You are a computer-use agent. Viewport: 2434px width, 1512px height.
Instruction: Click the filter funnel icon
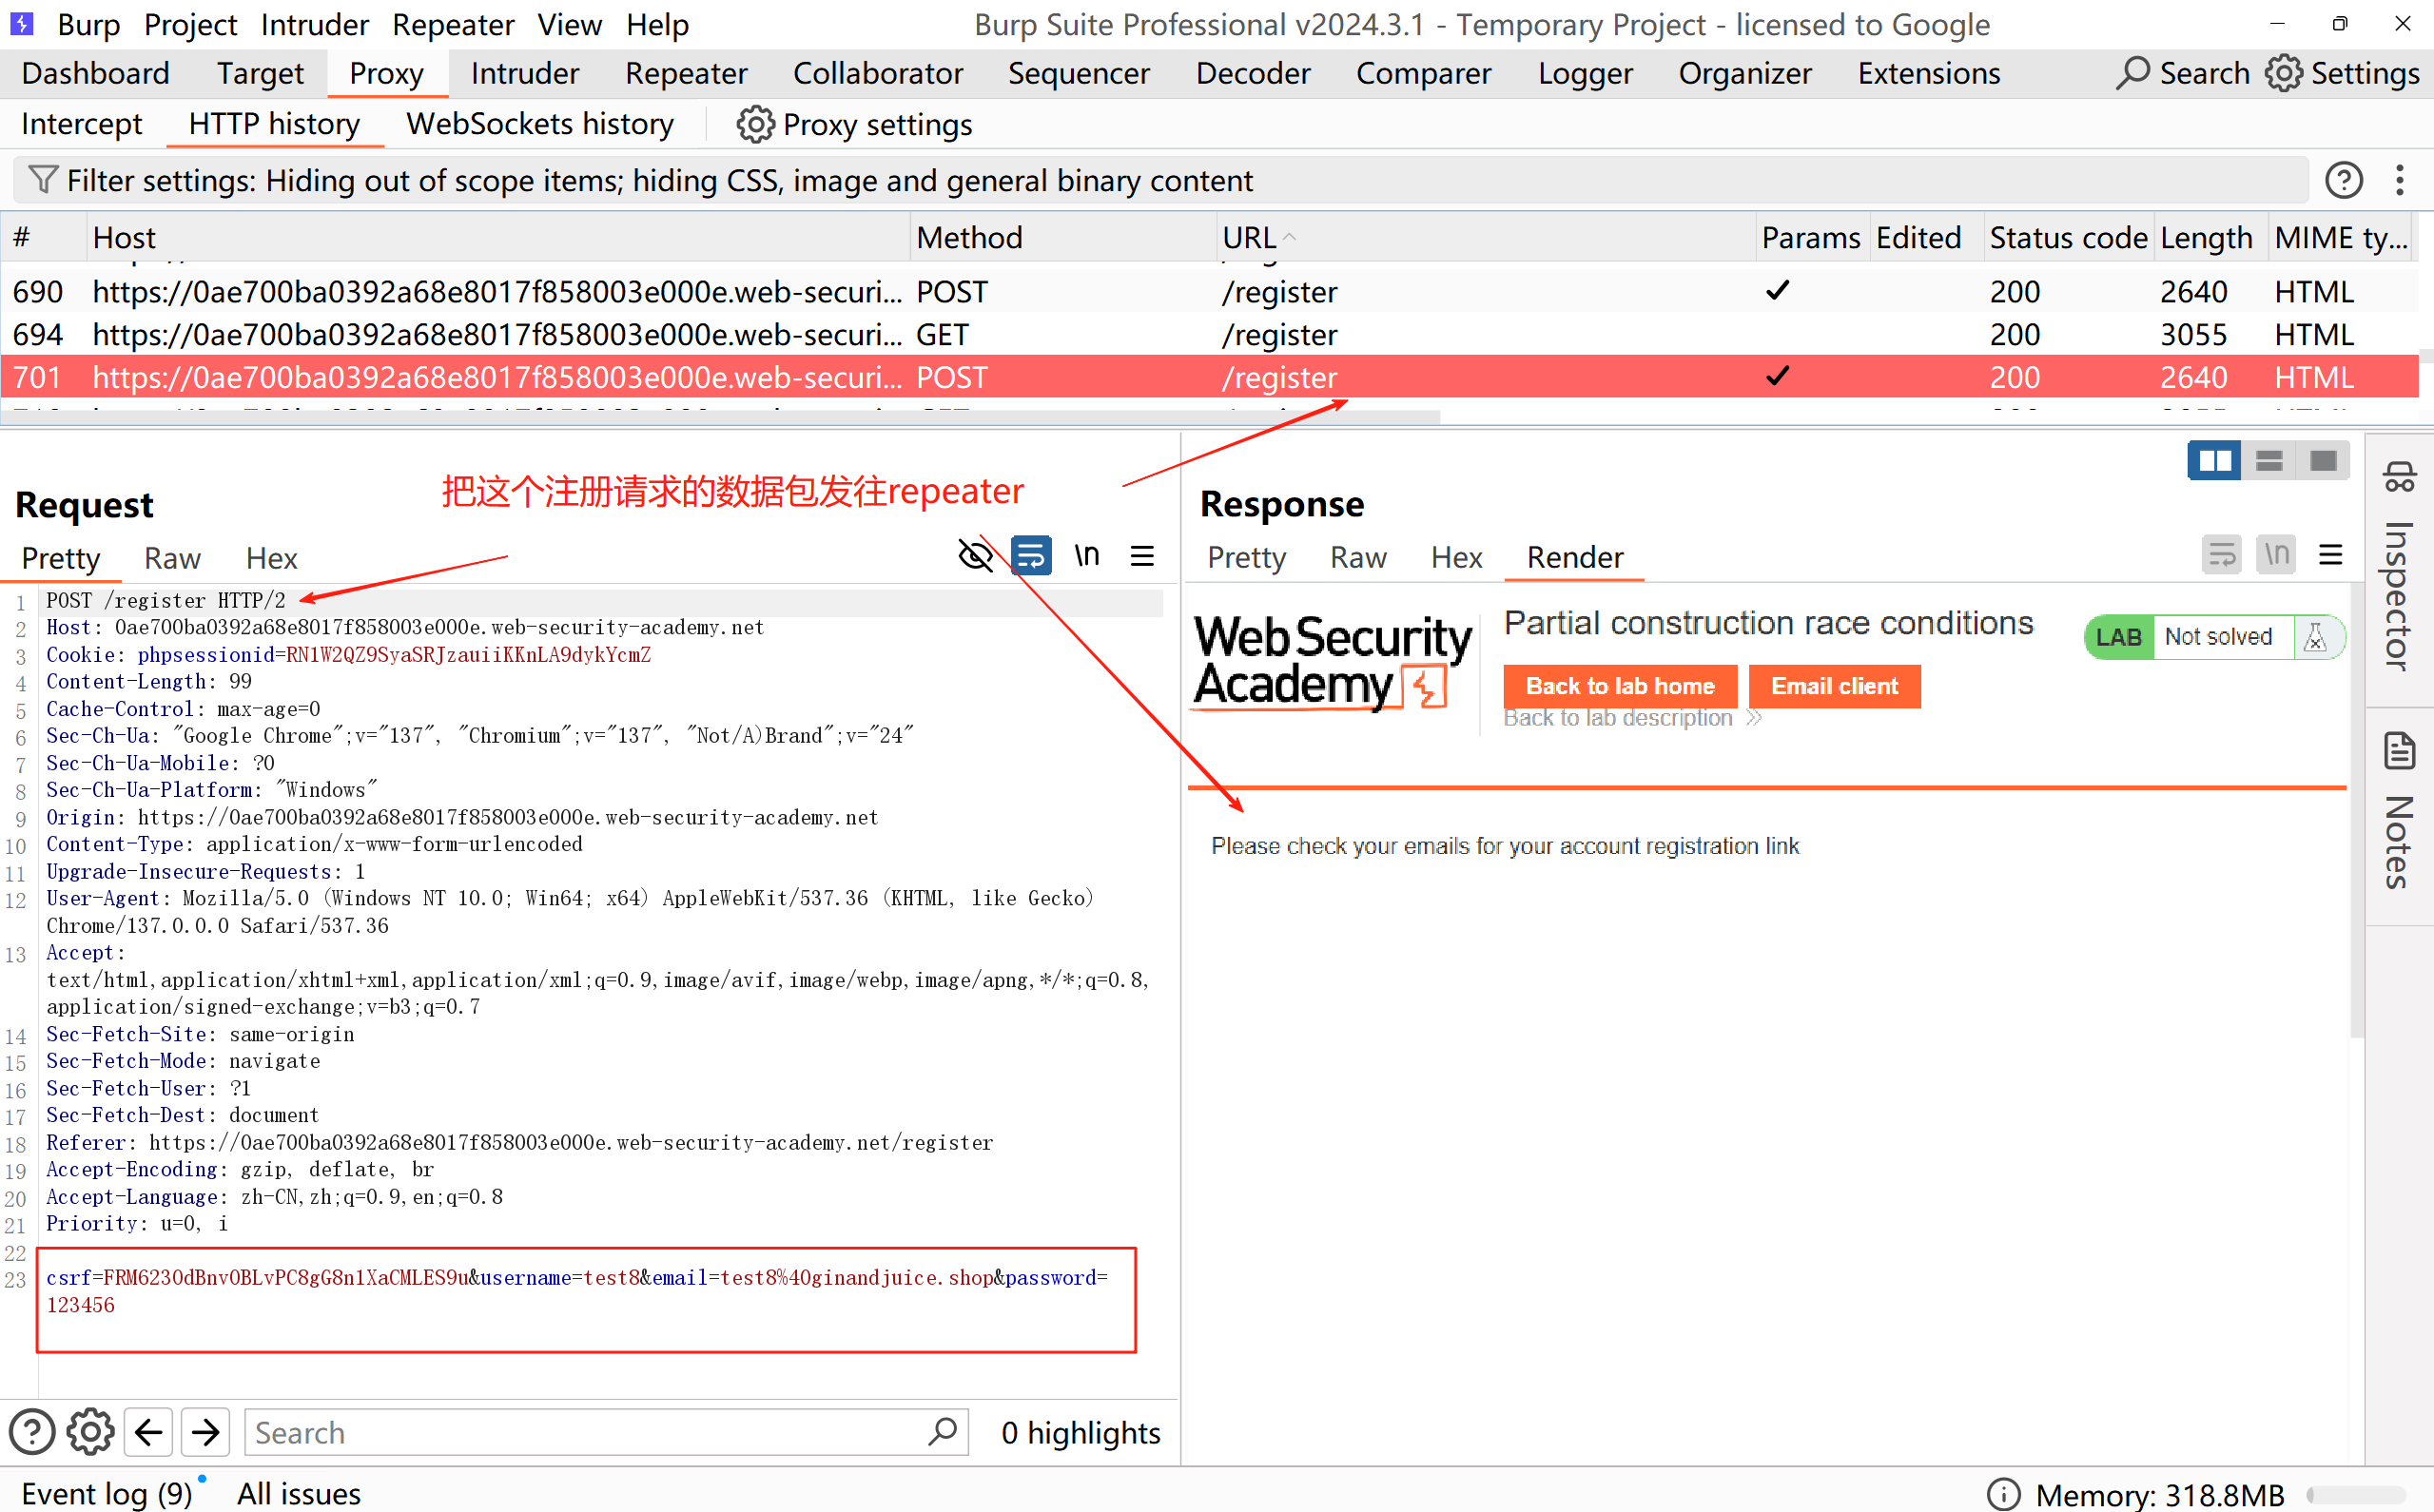tap(42, 180)
